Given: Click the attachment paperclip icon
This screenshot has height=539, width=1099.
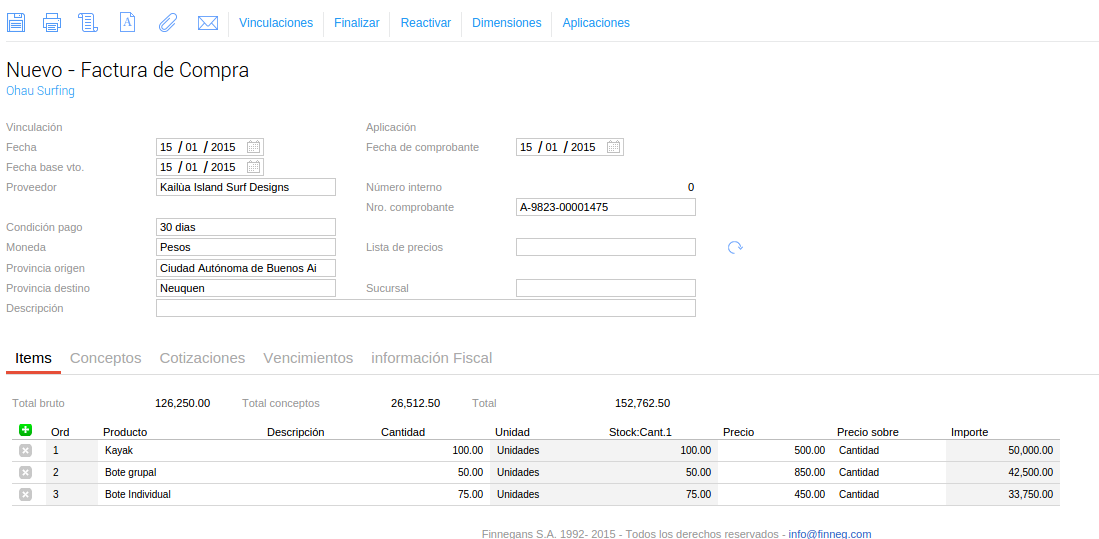Looking at the screenshot, I should pos(168,22).
